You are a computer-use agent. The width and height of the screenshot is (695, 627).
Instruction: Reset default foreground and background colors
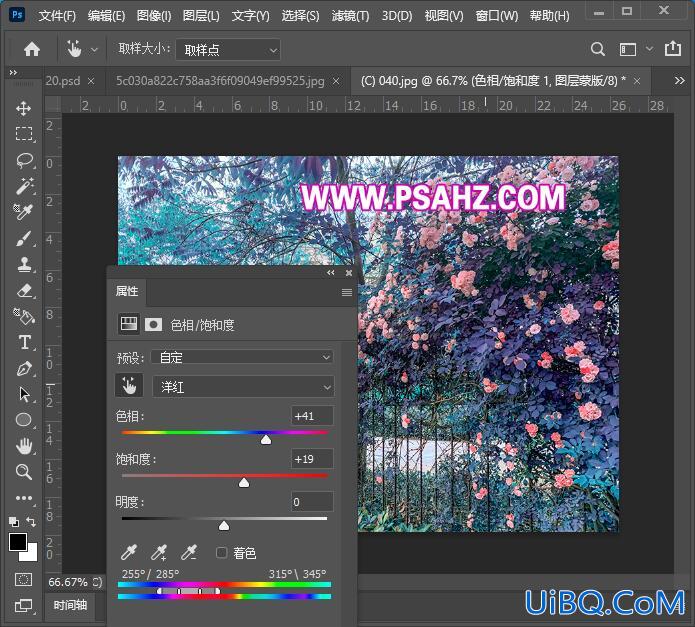click(14, 522)
